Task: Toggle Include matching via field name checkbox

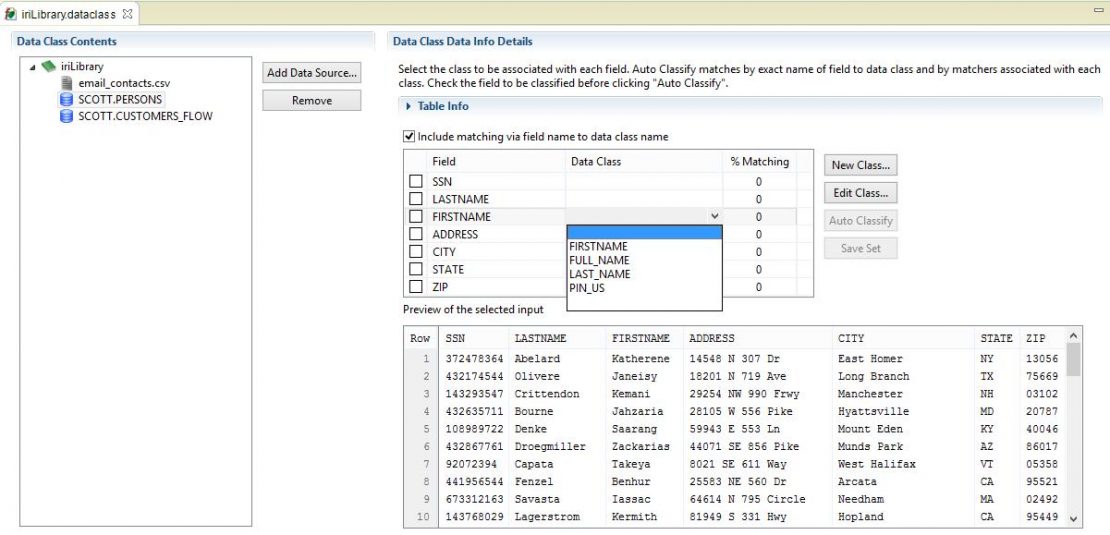Action: 408,137
